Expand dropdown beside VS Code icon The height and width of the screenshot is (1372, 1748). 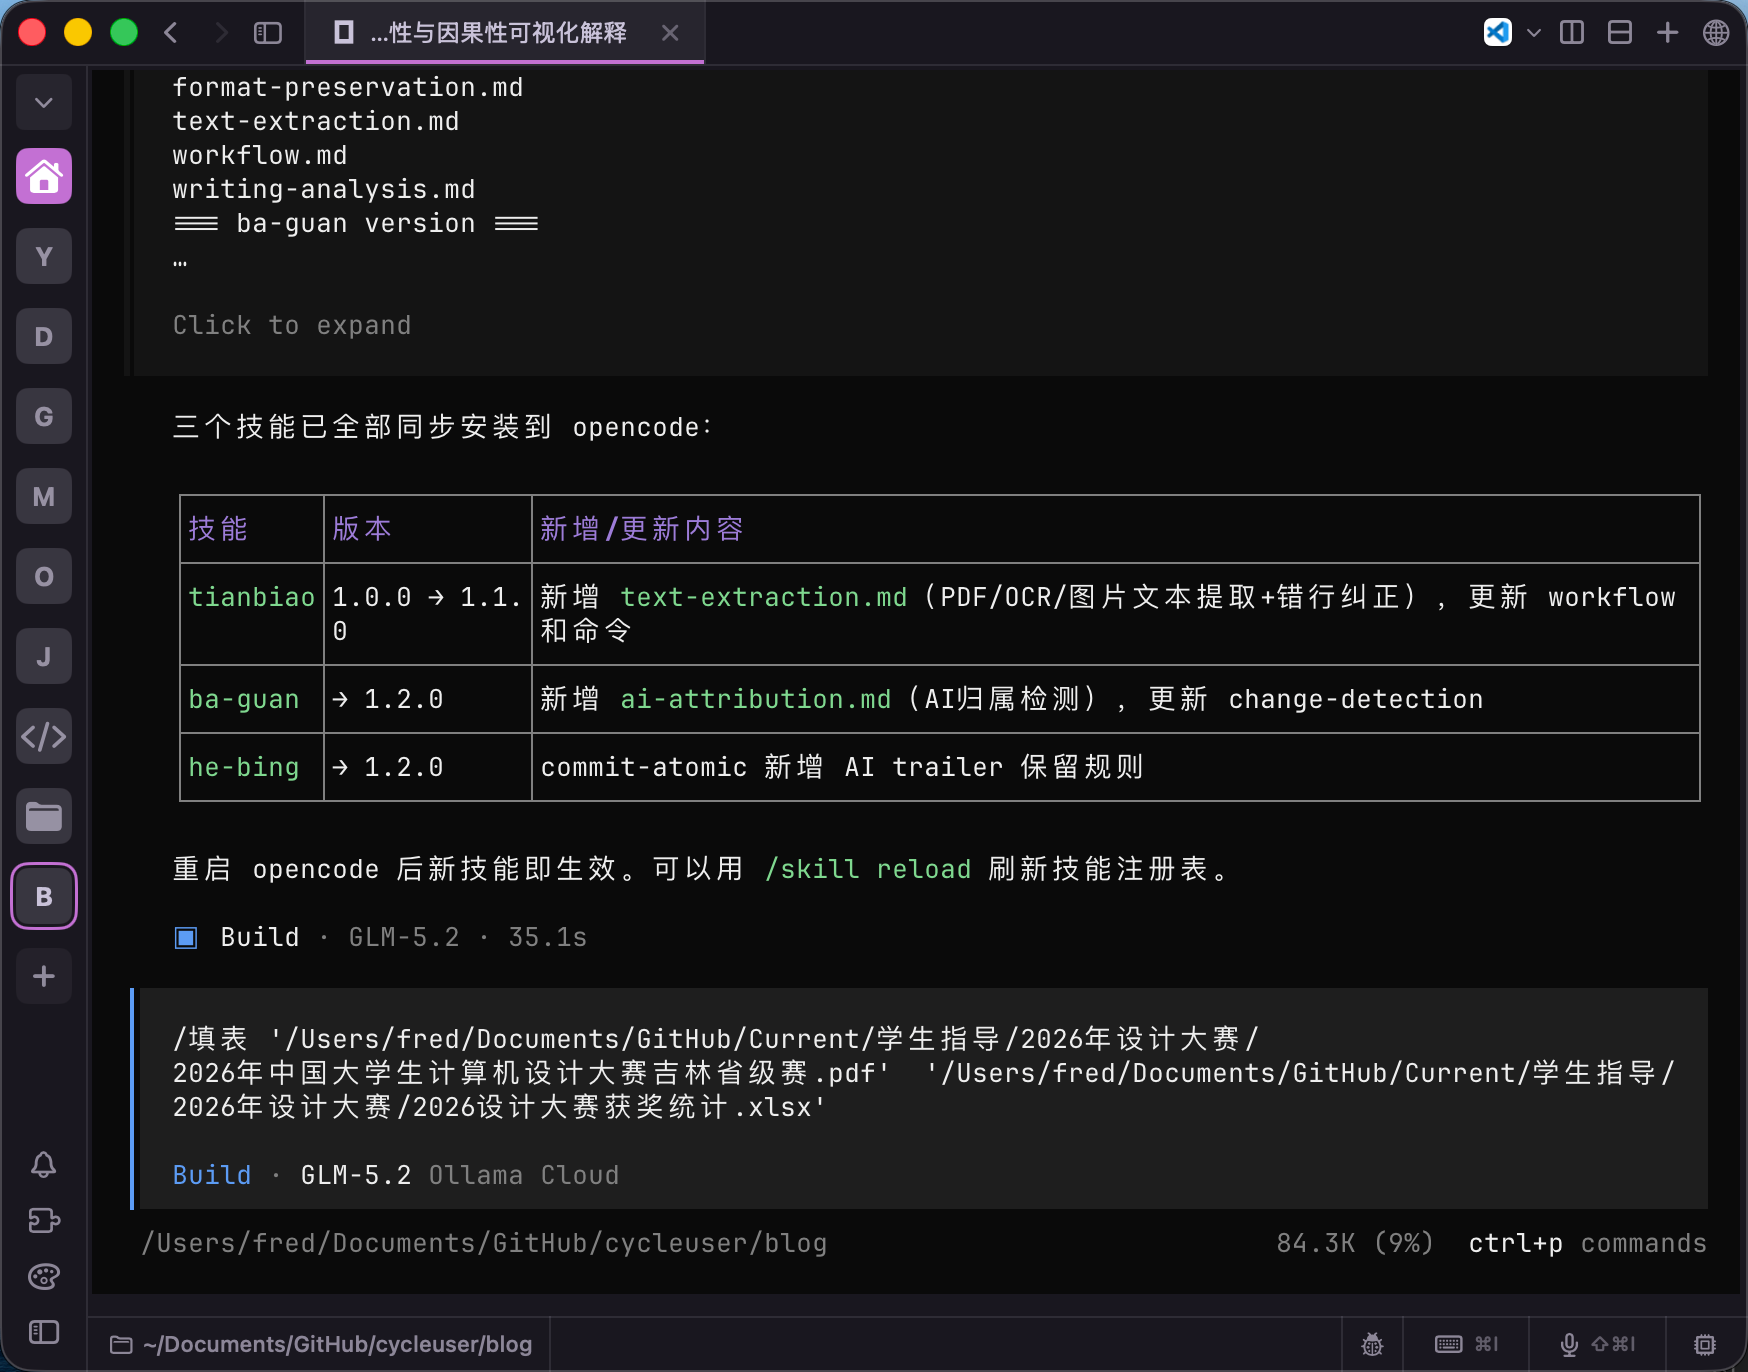pyautogui.click(x=1534, y=33)
